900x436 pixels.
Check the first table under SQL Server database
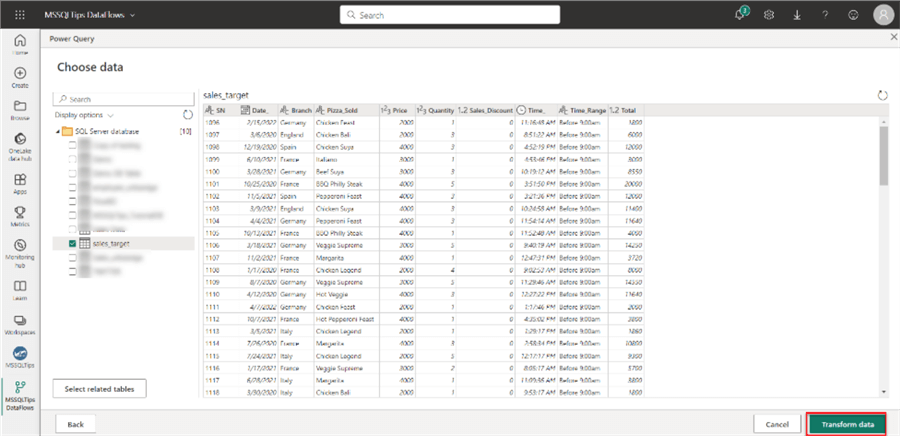[x=72, y=146]
